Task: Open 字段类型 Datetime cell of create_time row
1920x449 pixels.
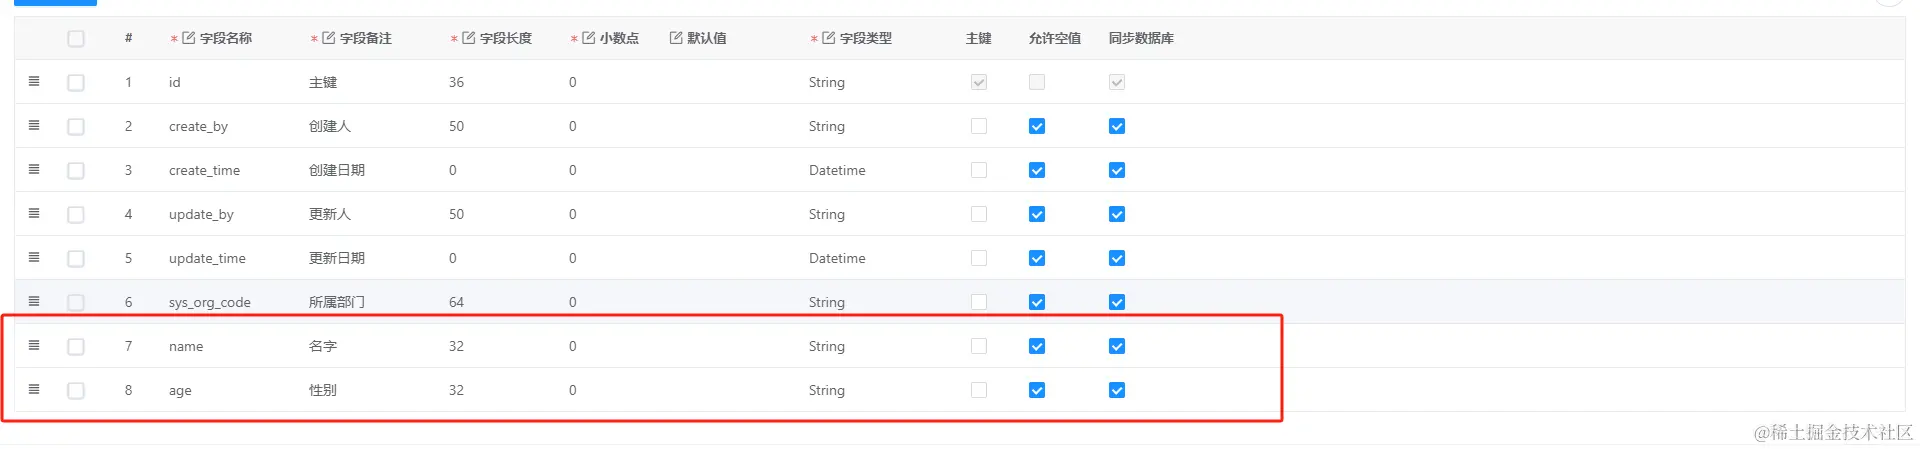Action: [837, 170]
